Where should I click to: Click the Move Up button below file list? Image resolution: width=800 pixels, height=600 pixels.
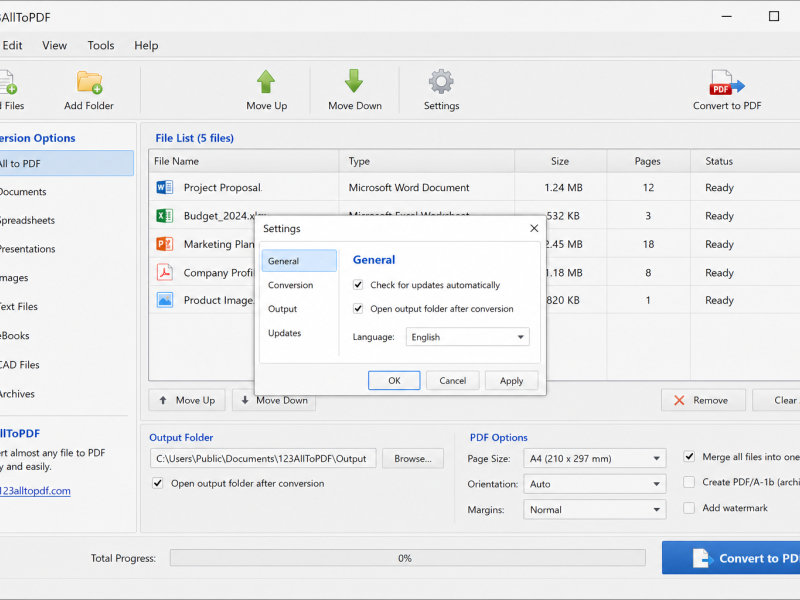pyautogui.click(x=187, y=401)
